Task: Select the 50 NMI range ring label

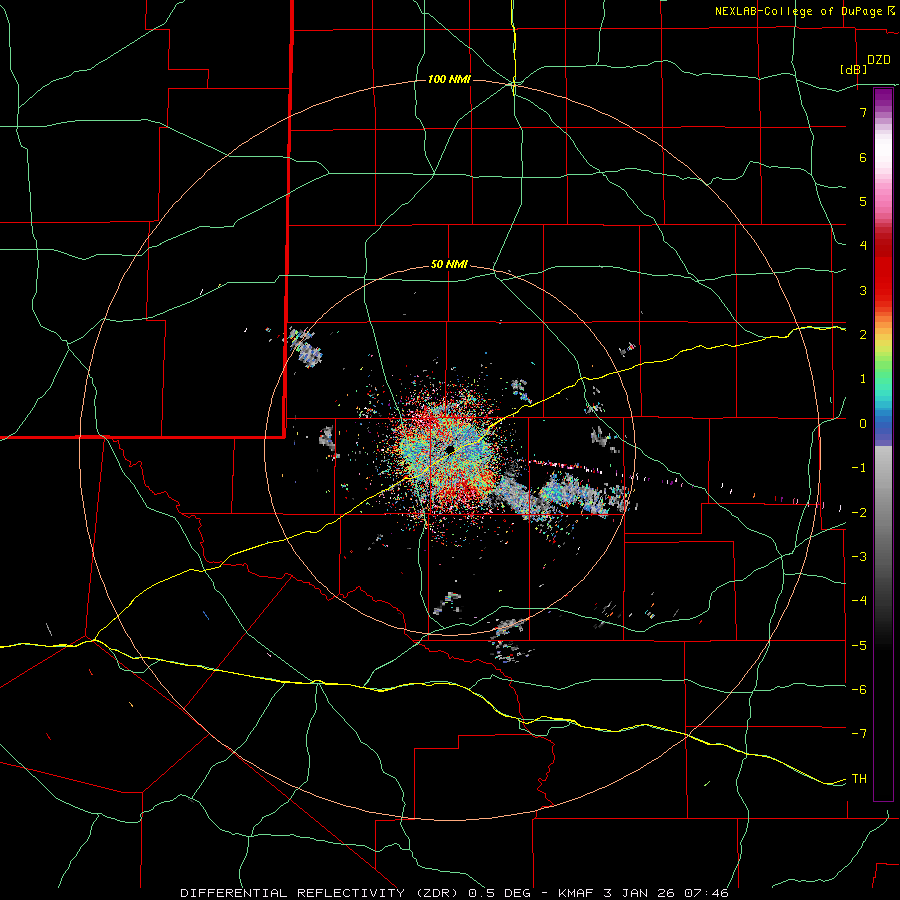Action: (449, 264)
